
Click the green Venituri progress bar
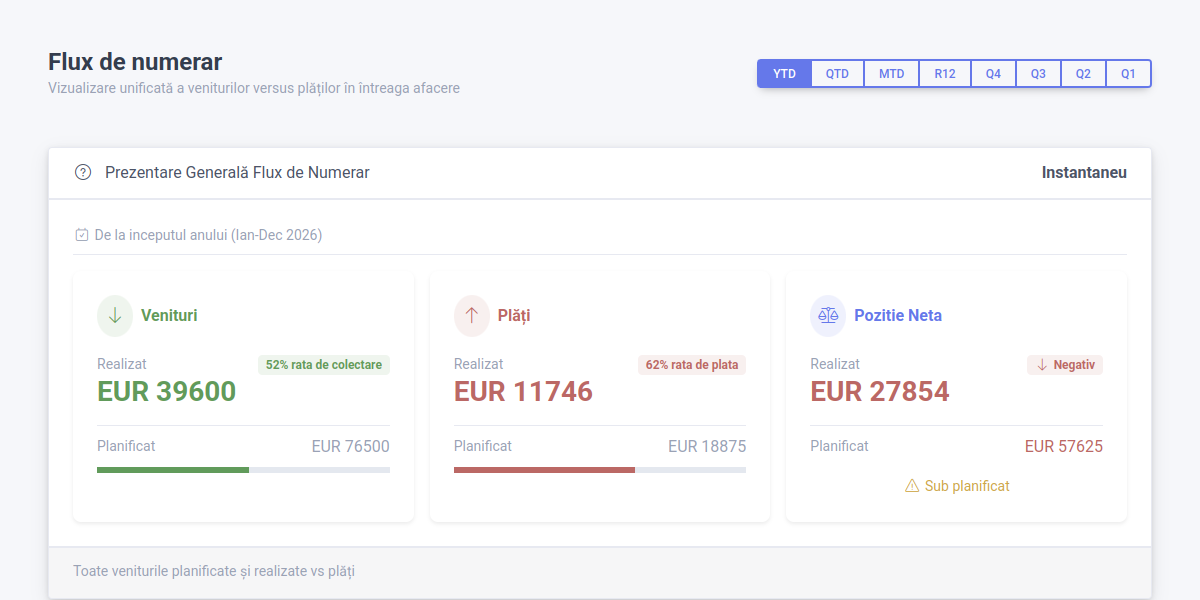(x=172, y=469)
